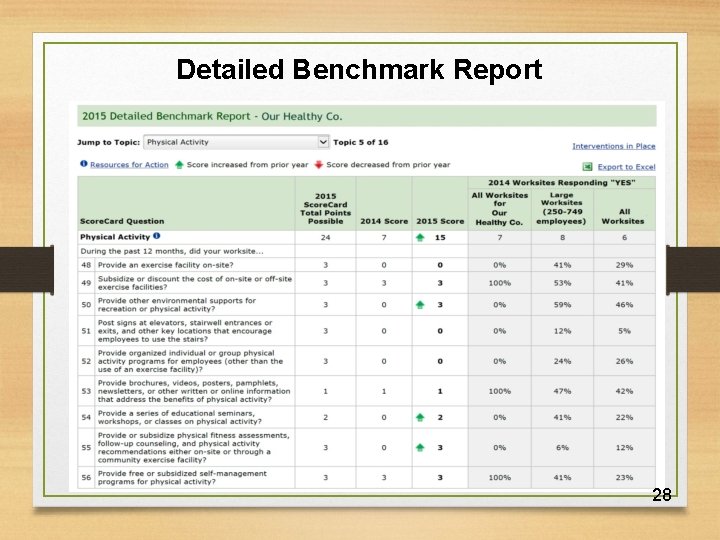
Task: Click green arrow in question 50 row
Action: 420,304
